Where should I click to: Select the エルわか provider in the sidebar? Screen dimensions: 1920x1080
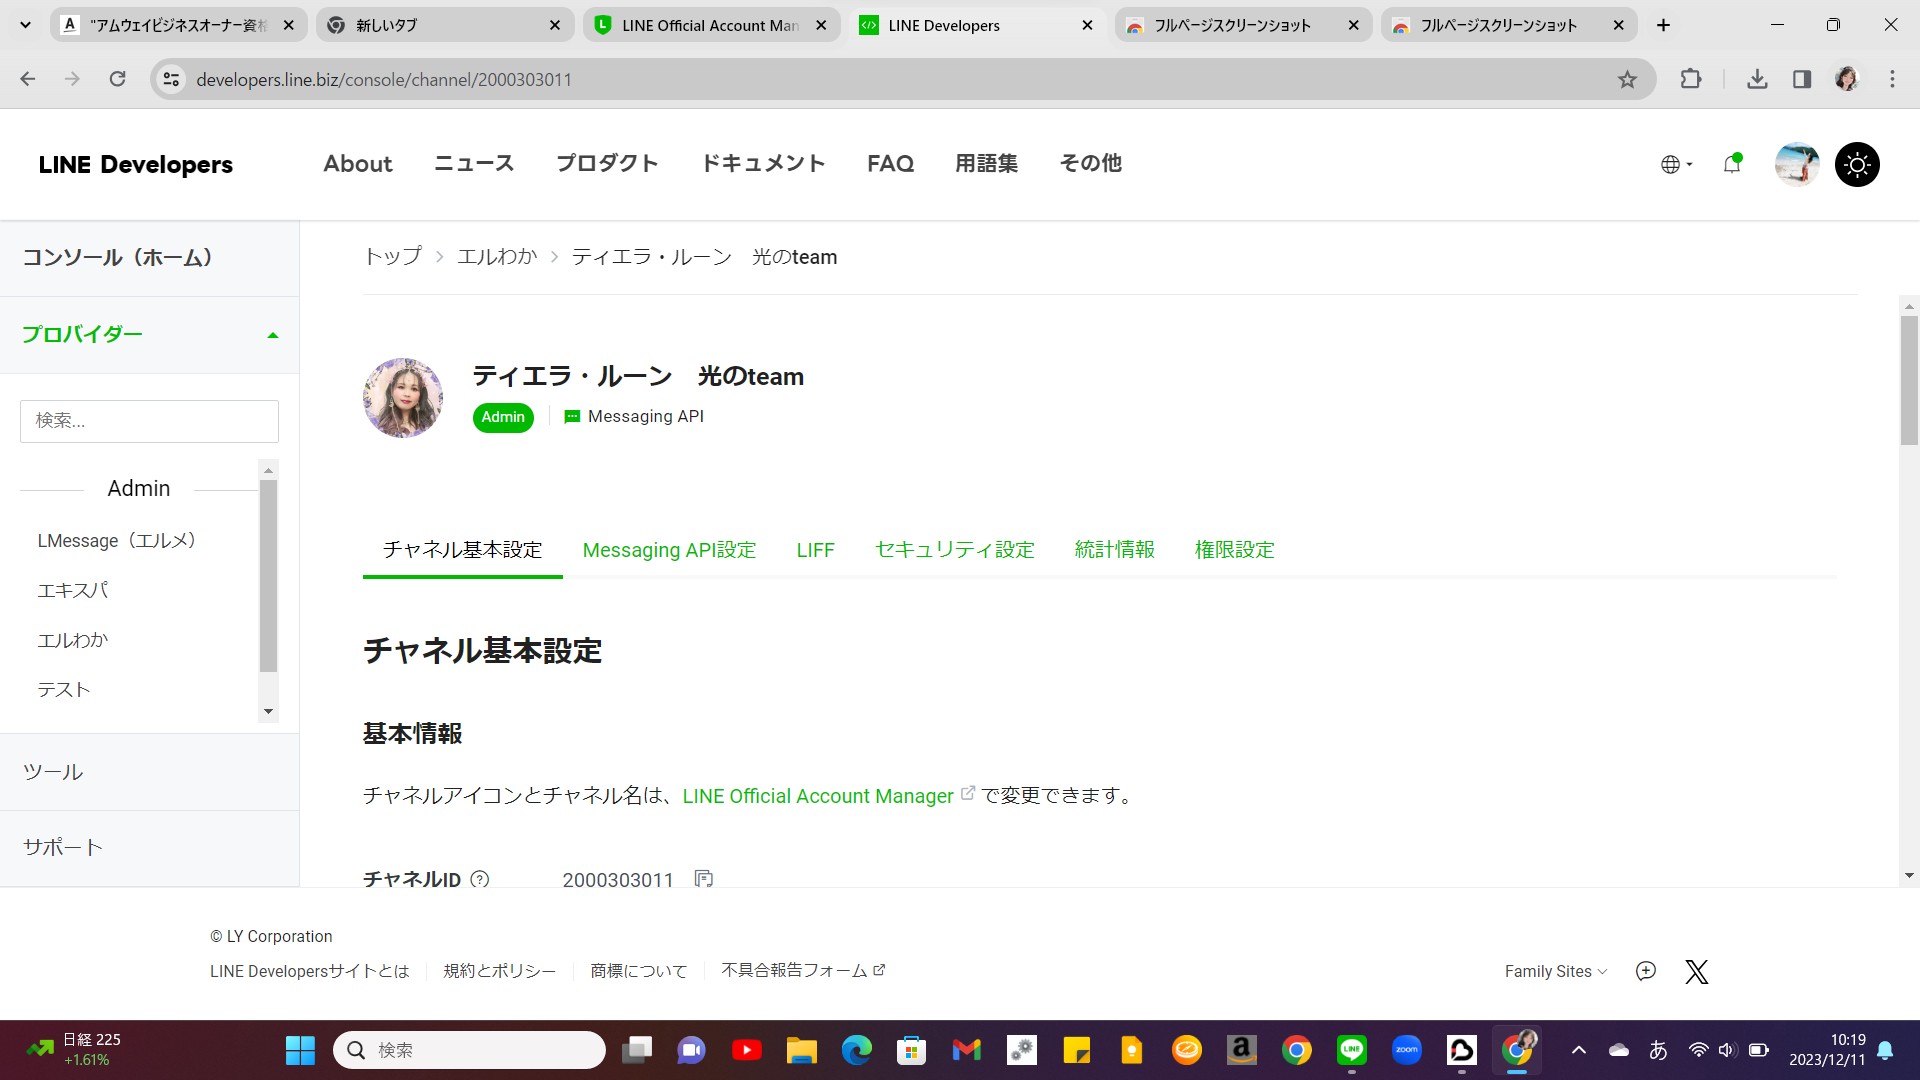coord(73,641)
